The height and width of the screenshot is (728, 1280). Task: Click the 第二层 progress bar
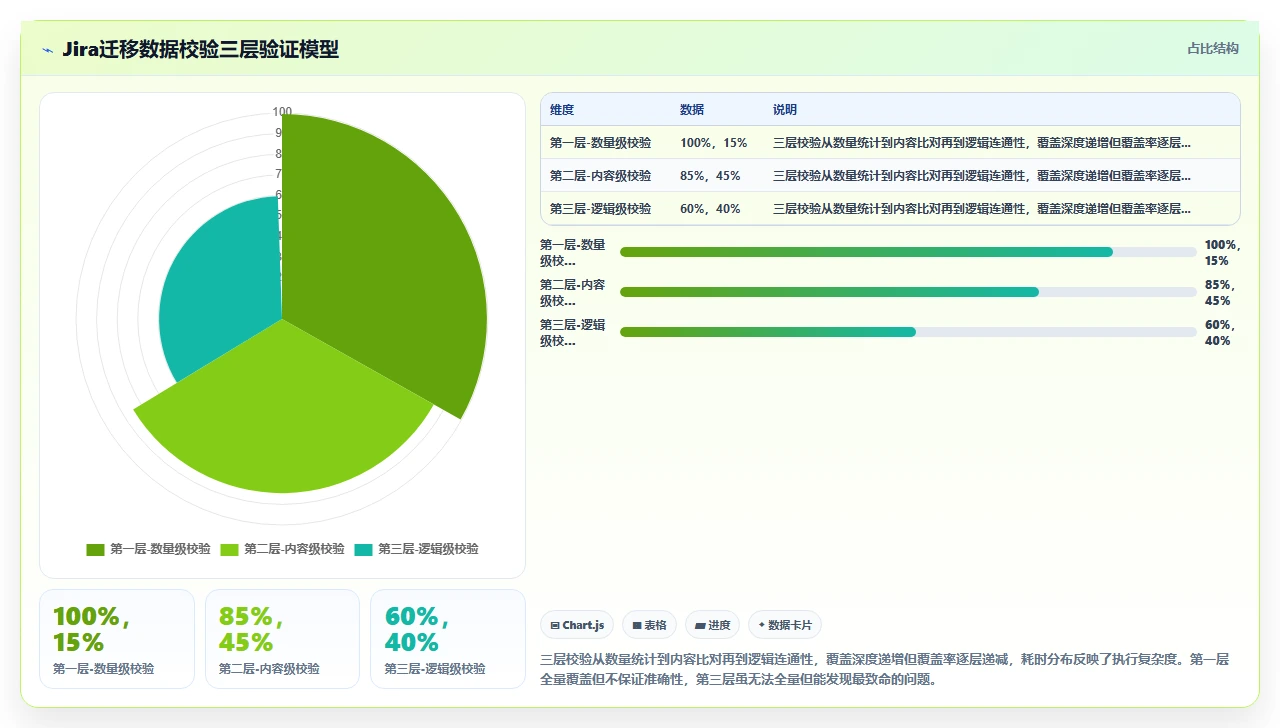(x=908, y=292)
